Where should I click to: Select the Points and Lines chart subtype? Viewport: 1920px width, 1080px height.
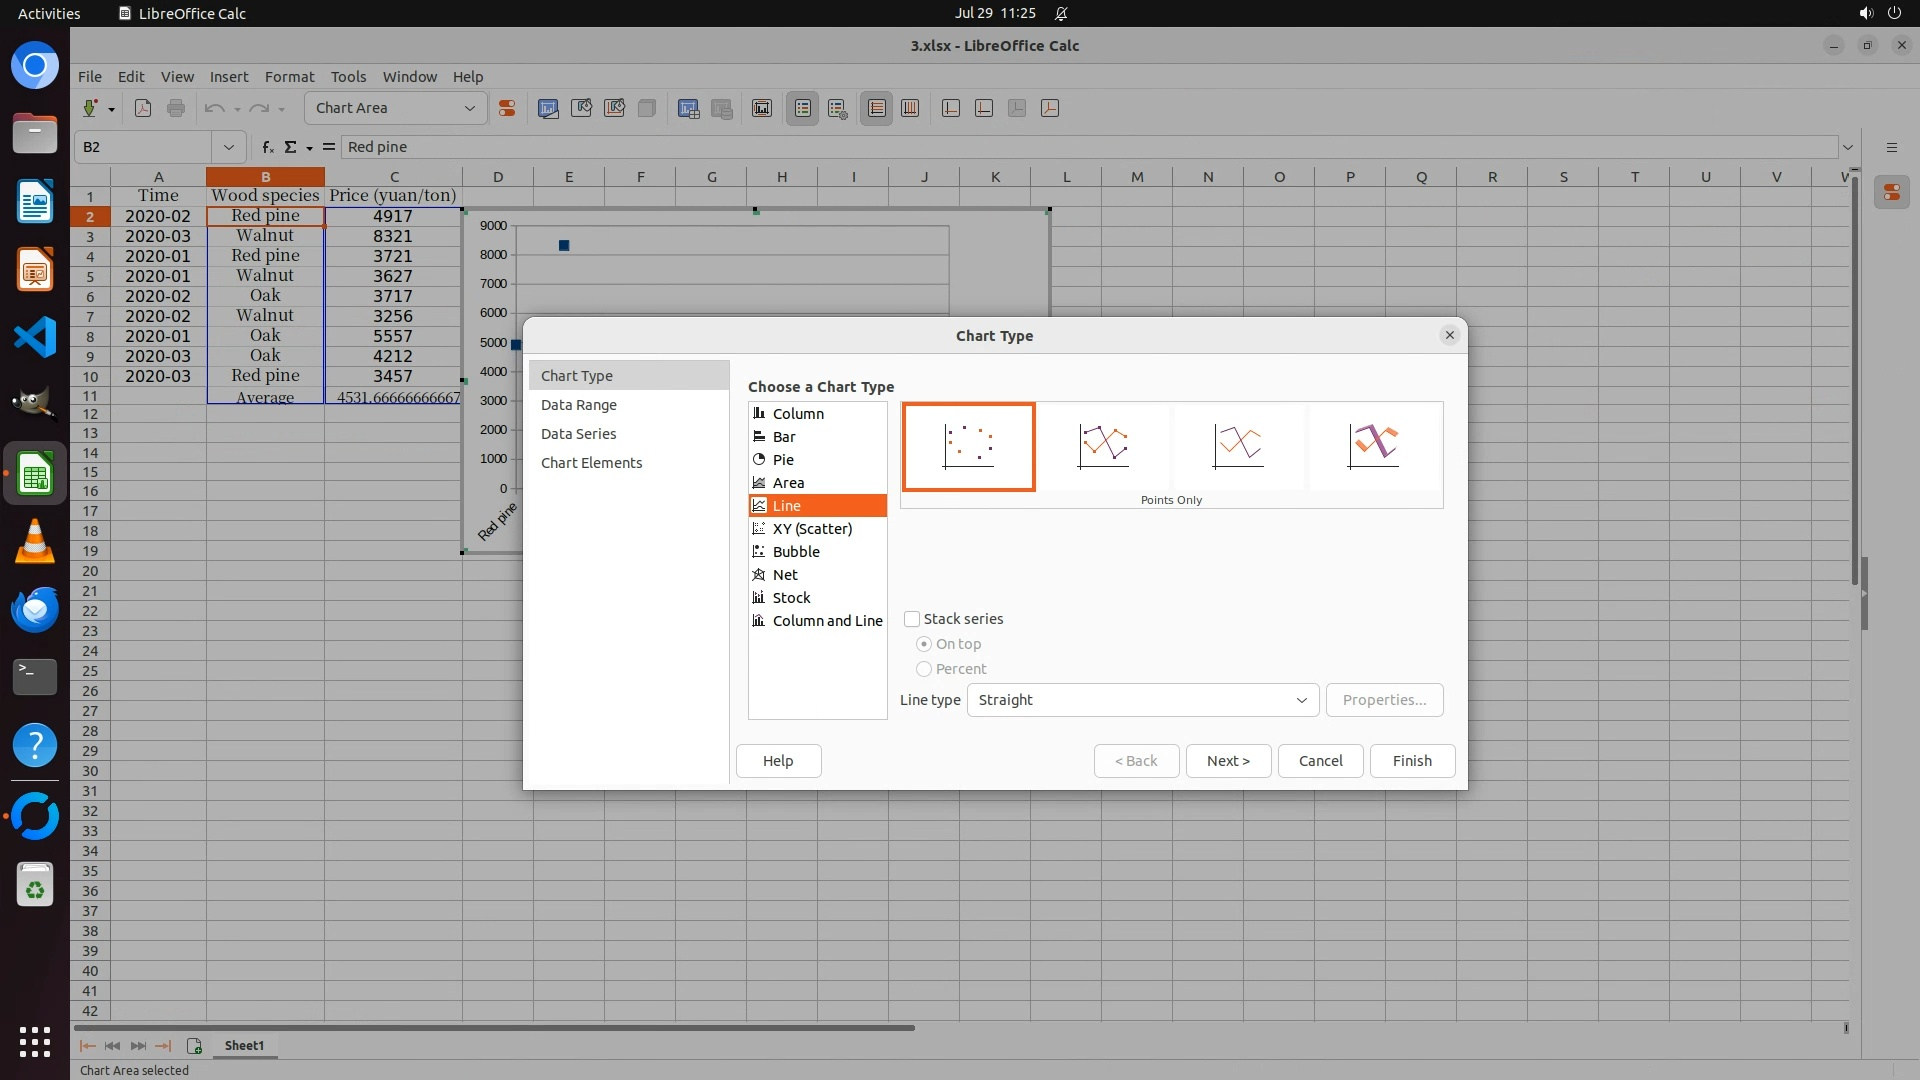(1103, 447)
